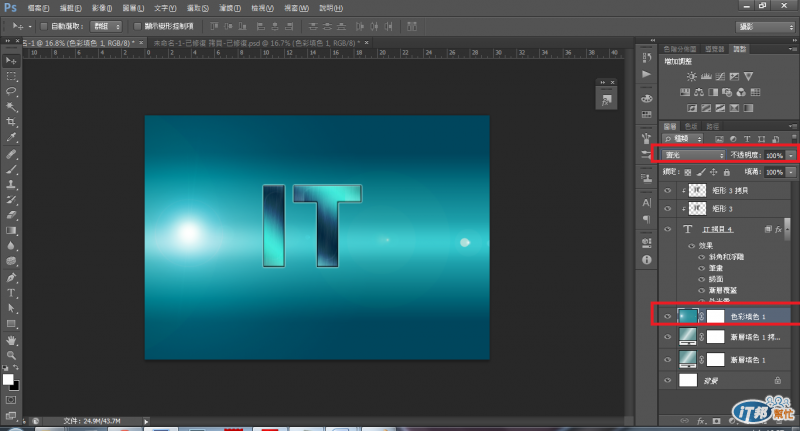Activate the Zoom tool magnifier

11,354
